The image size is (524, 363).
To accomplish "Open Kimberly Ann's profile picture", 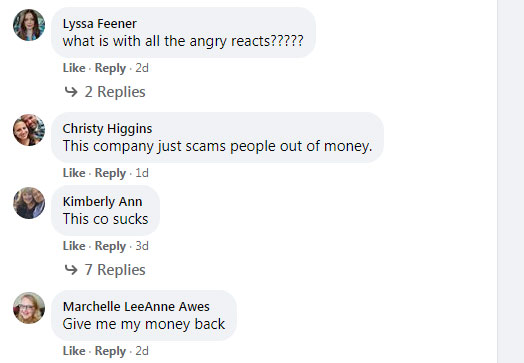I will pyautogui.click(x=29, y=203).
